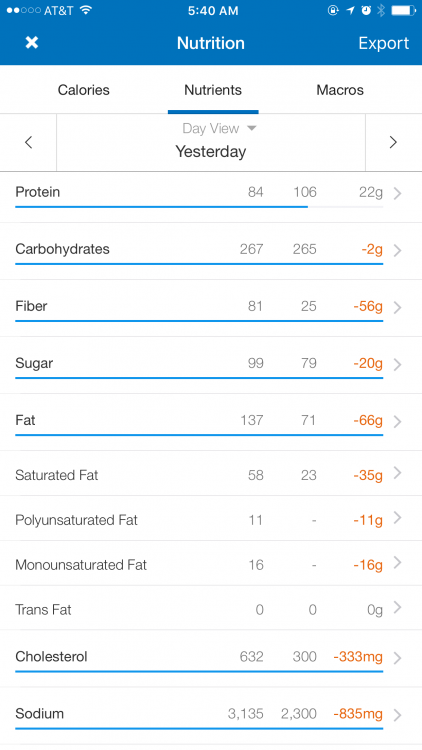Expand Saturated Fat row chevron
The height and width of the screenshot is (750, 422).
(397, 473)
